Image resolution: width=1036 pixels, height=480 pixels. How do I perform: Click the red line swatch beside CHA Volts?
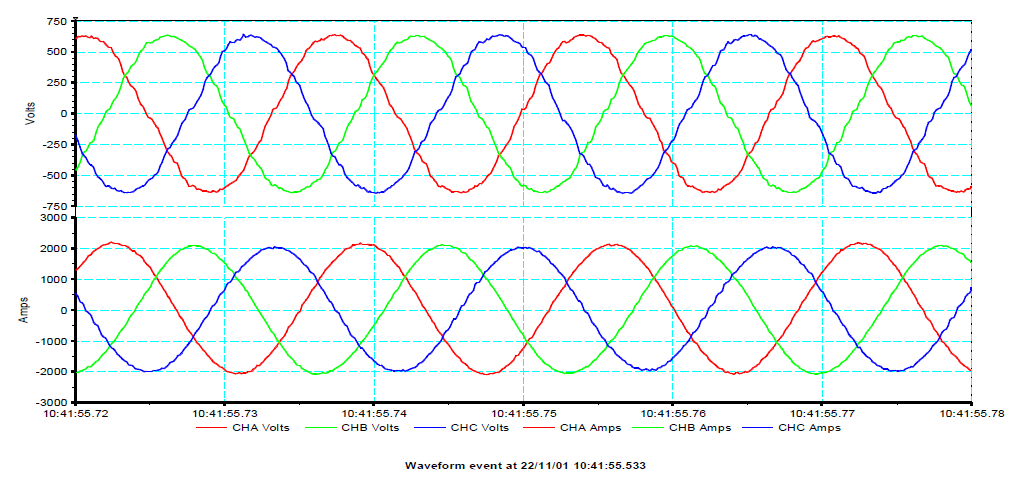click(x=213, y=428)
